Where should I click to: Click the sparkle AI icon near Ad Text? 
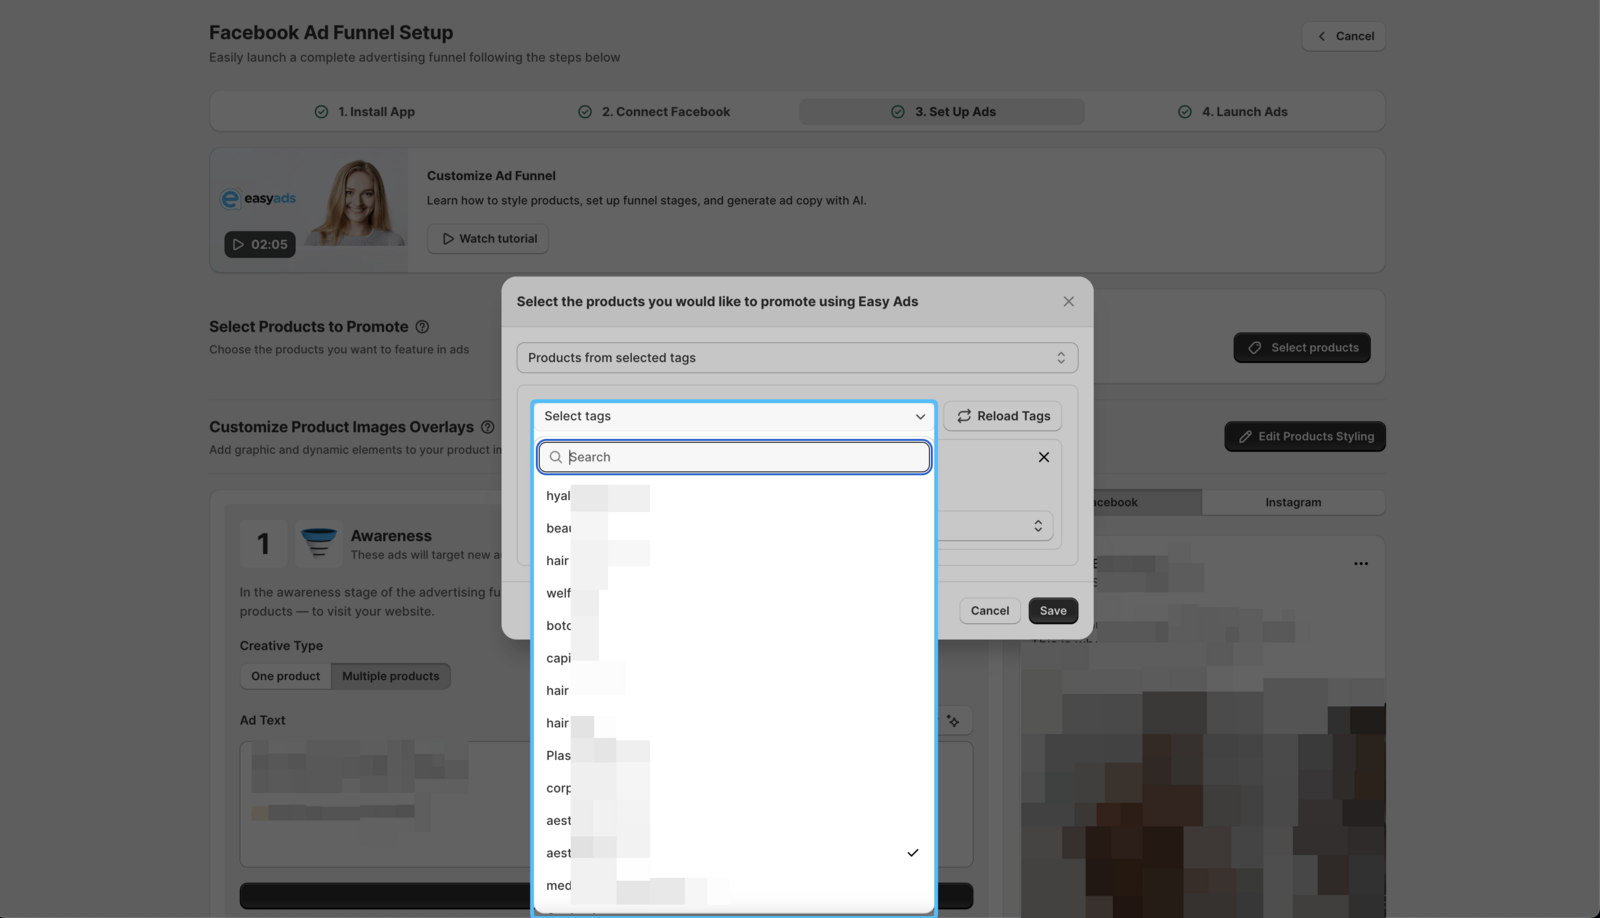pyautogui.click(x=952, y=719)
